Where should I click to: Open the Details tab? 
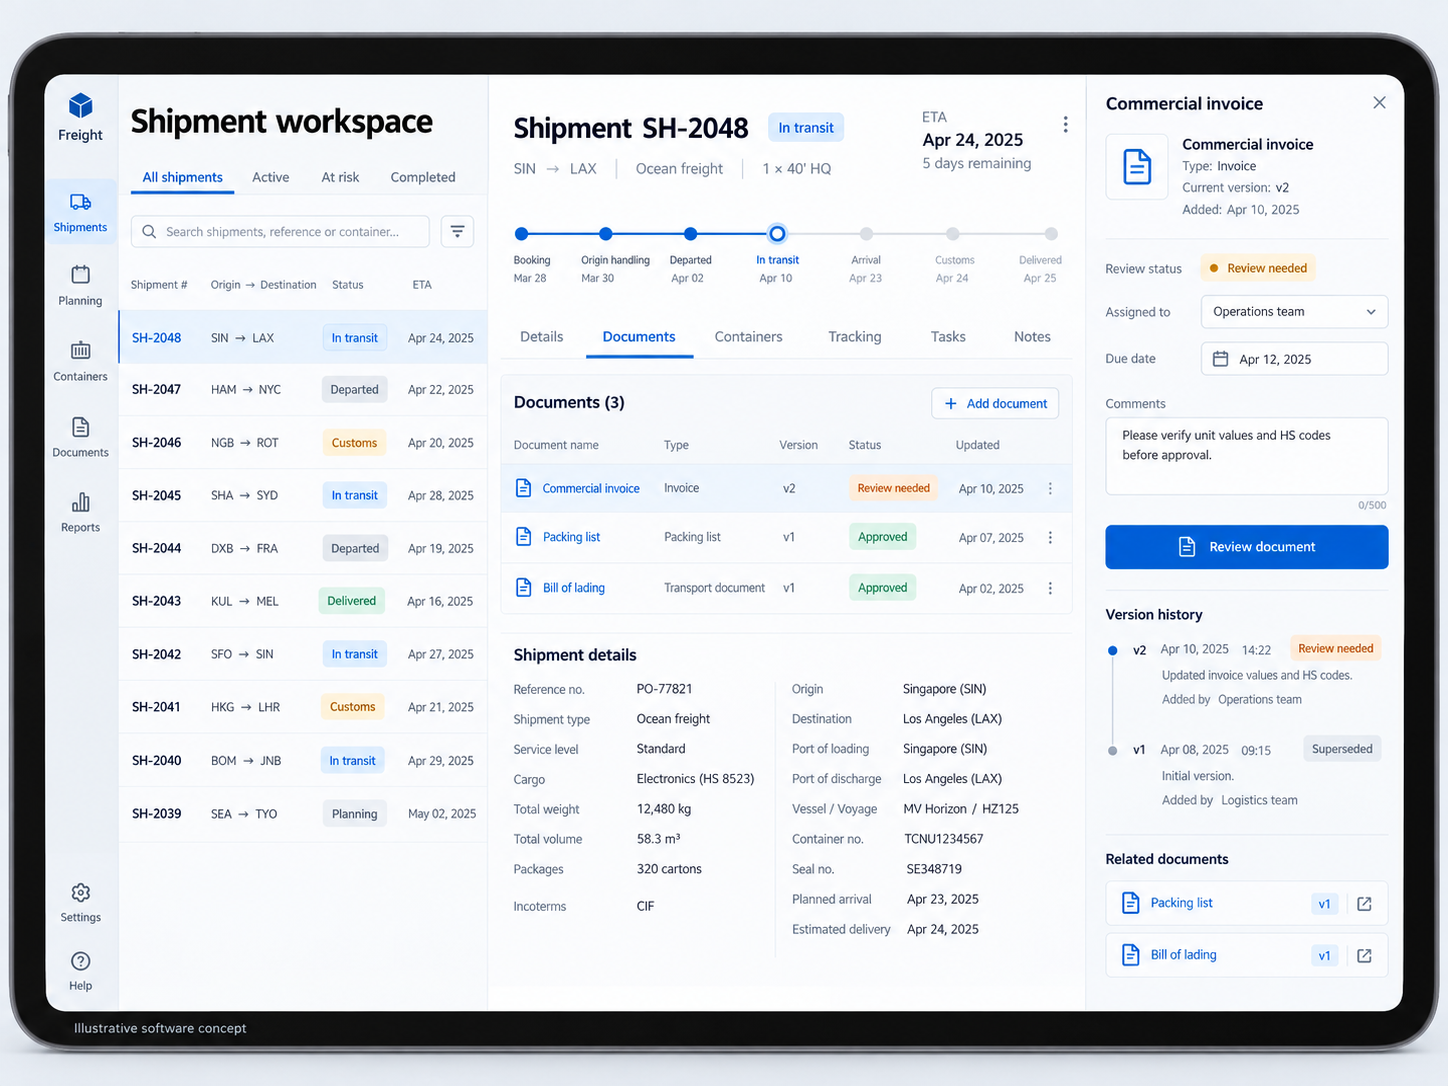pyautogui.click(x=542, y=337)
